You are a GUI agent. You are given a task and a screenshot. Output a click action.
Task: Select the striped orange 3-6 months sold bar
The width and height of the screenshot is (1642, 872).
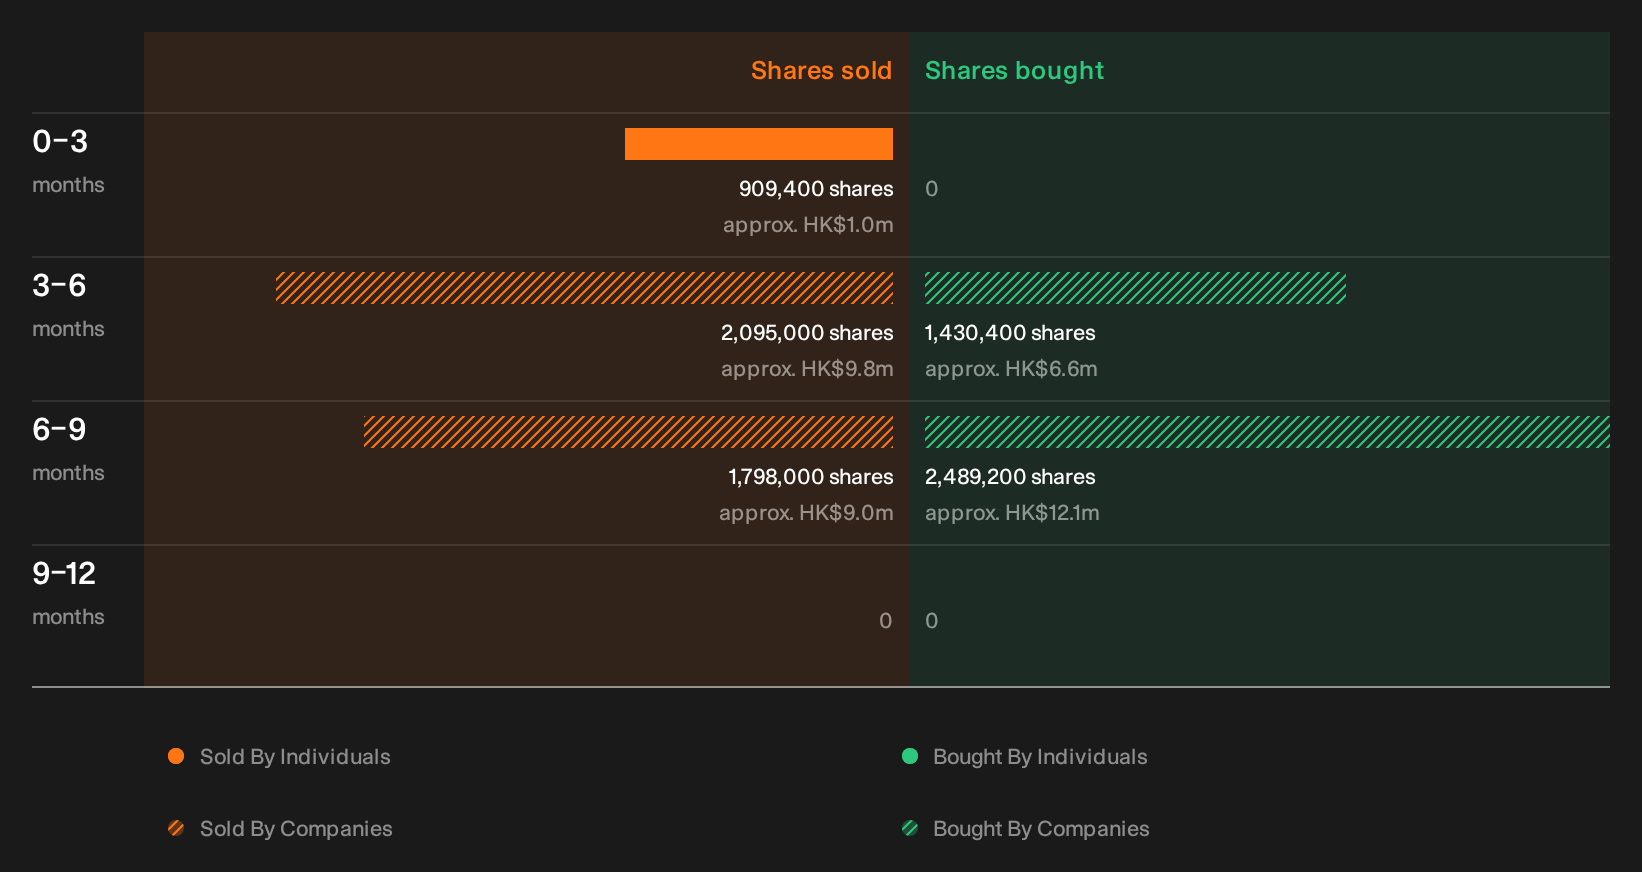point(584,288)
